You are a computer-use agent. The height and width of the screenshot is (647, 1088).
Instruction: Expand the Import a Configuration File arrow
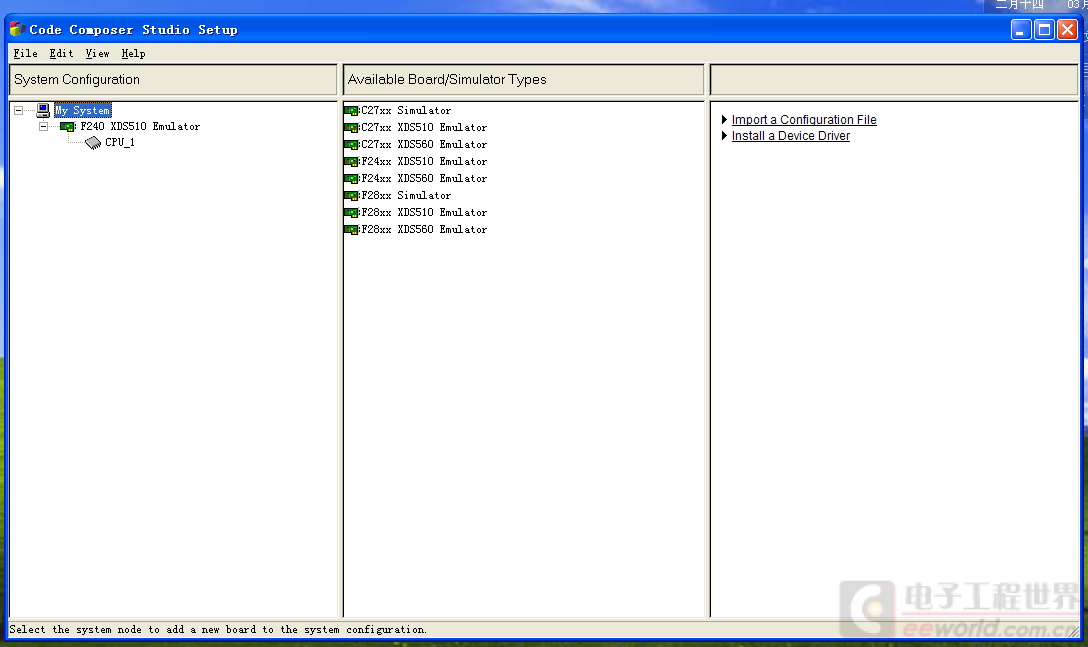click(724, 119)
